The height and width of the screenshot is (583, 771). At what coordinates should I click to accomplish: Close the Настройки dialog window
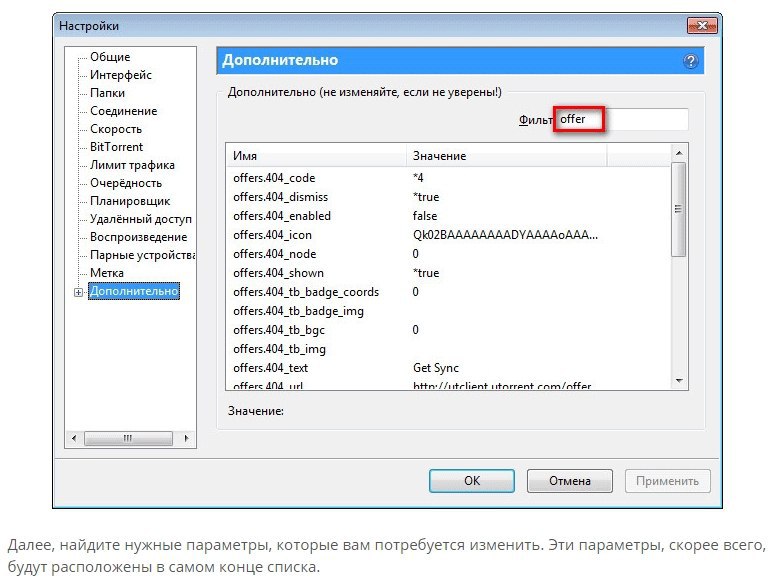click(702, 26)
